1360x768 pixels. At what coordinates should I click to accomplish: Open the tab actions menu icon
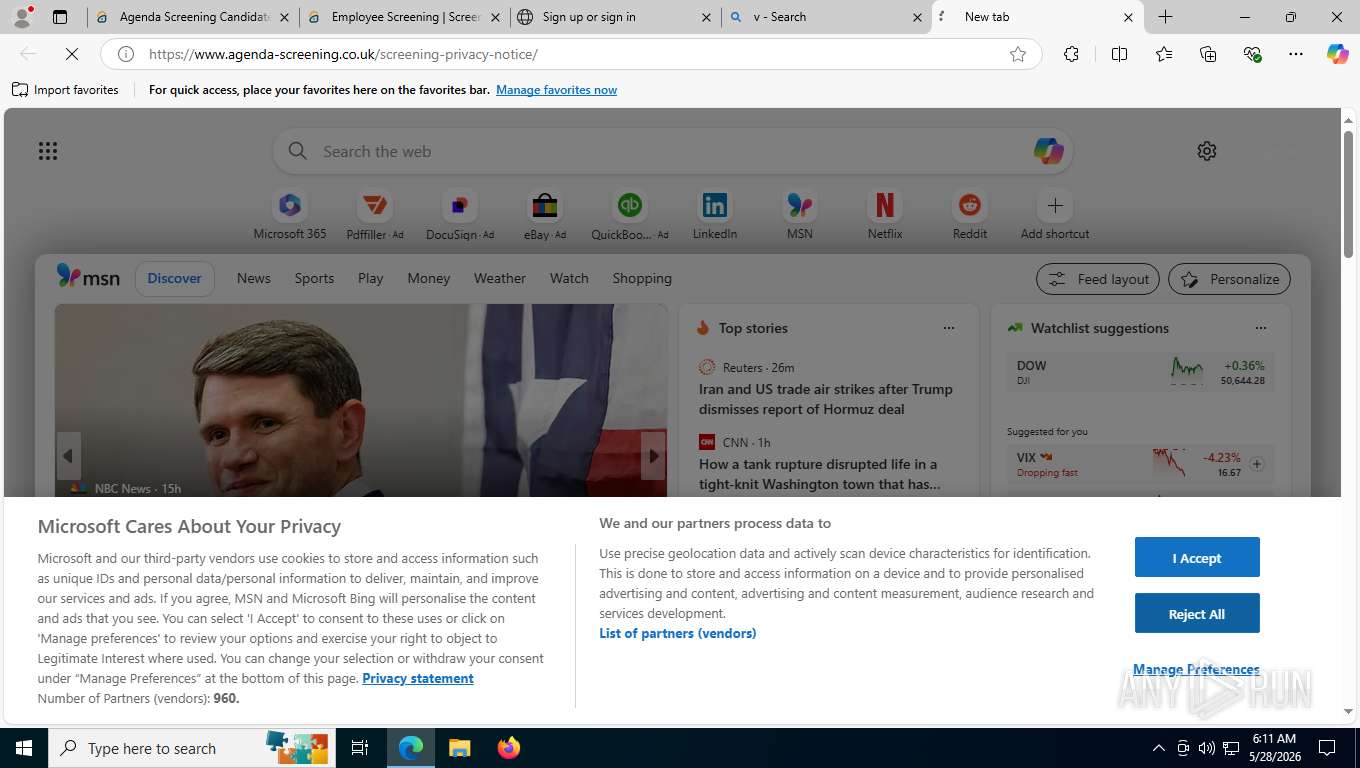[x=60, y=17]
